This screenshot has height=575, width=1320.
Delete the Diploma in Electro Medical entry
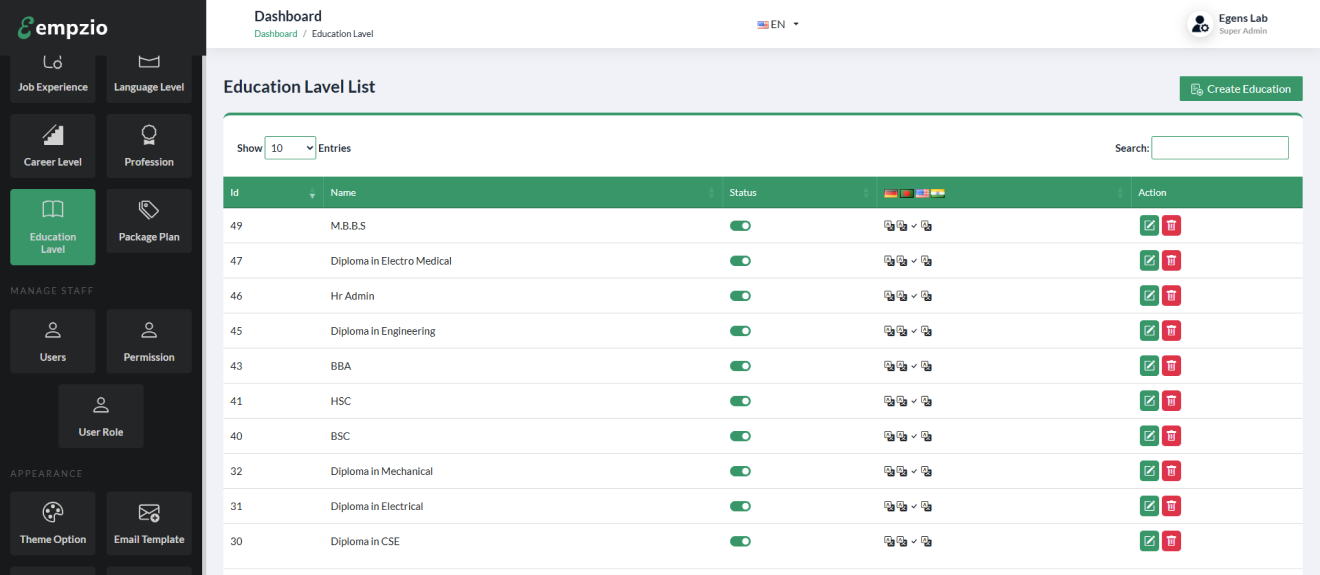(x=1171, y=261)
